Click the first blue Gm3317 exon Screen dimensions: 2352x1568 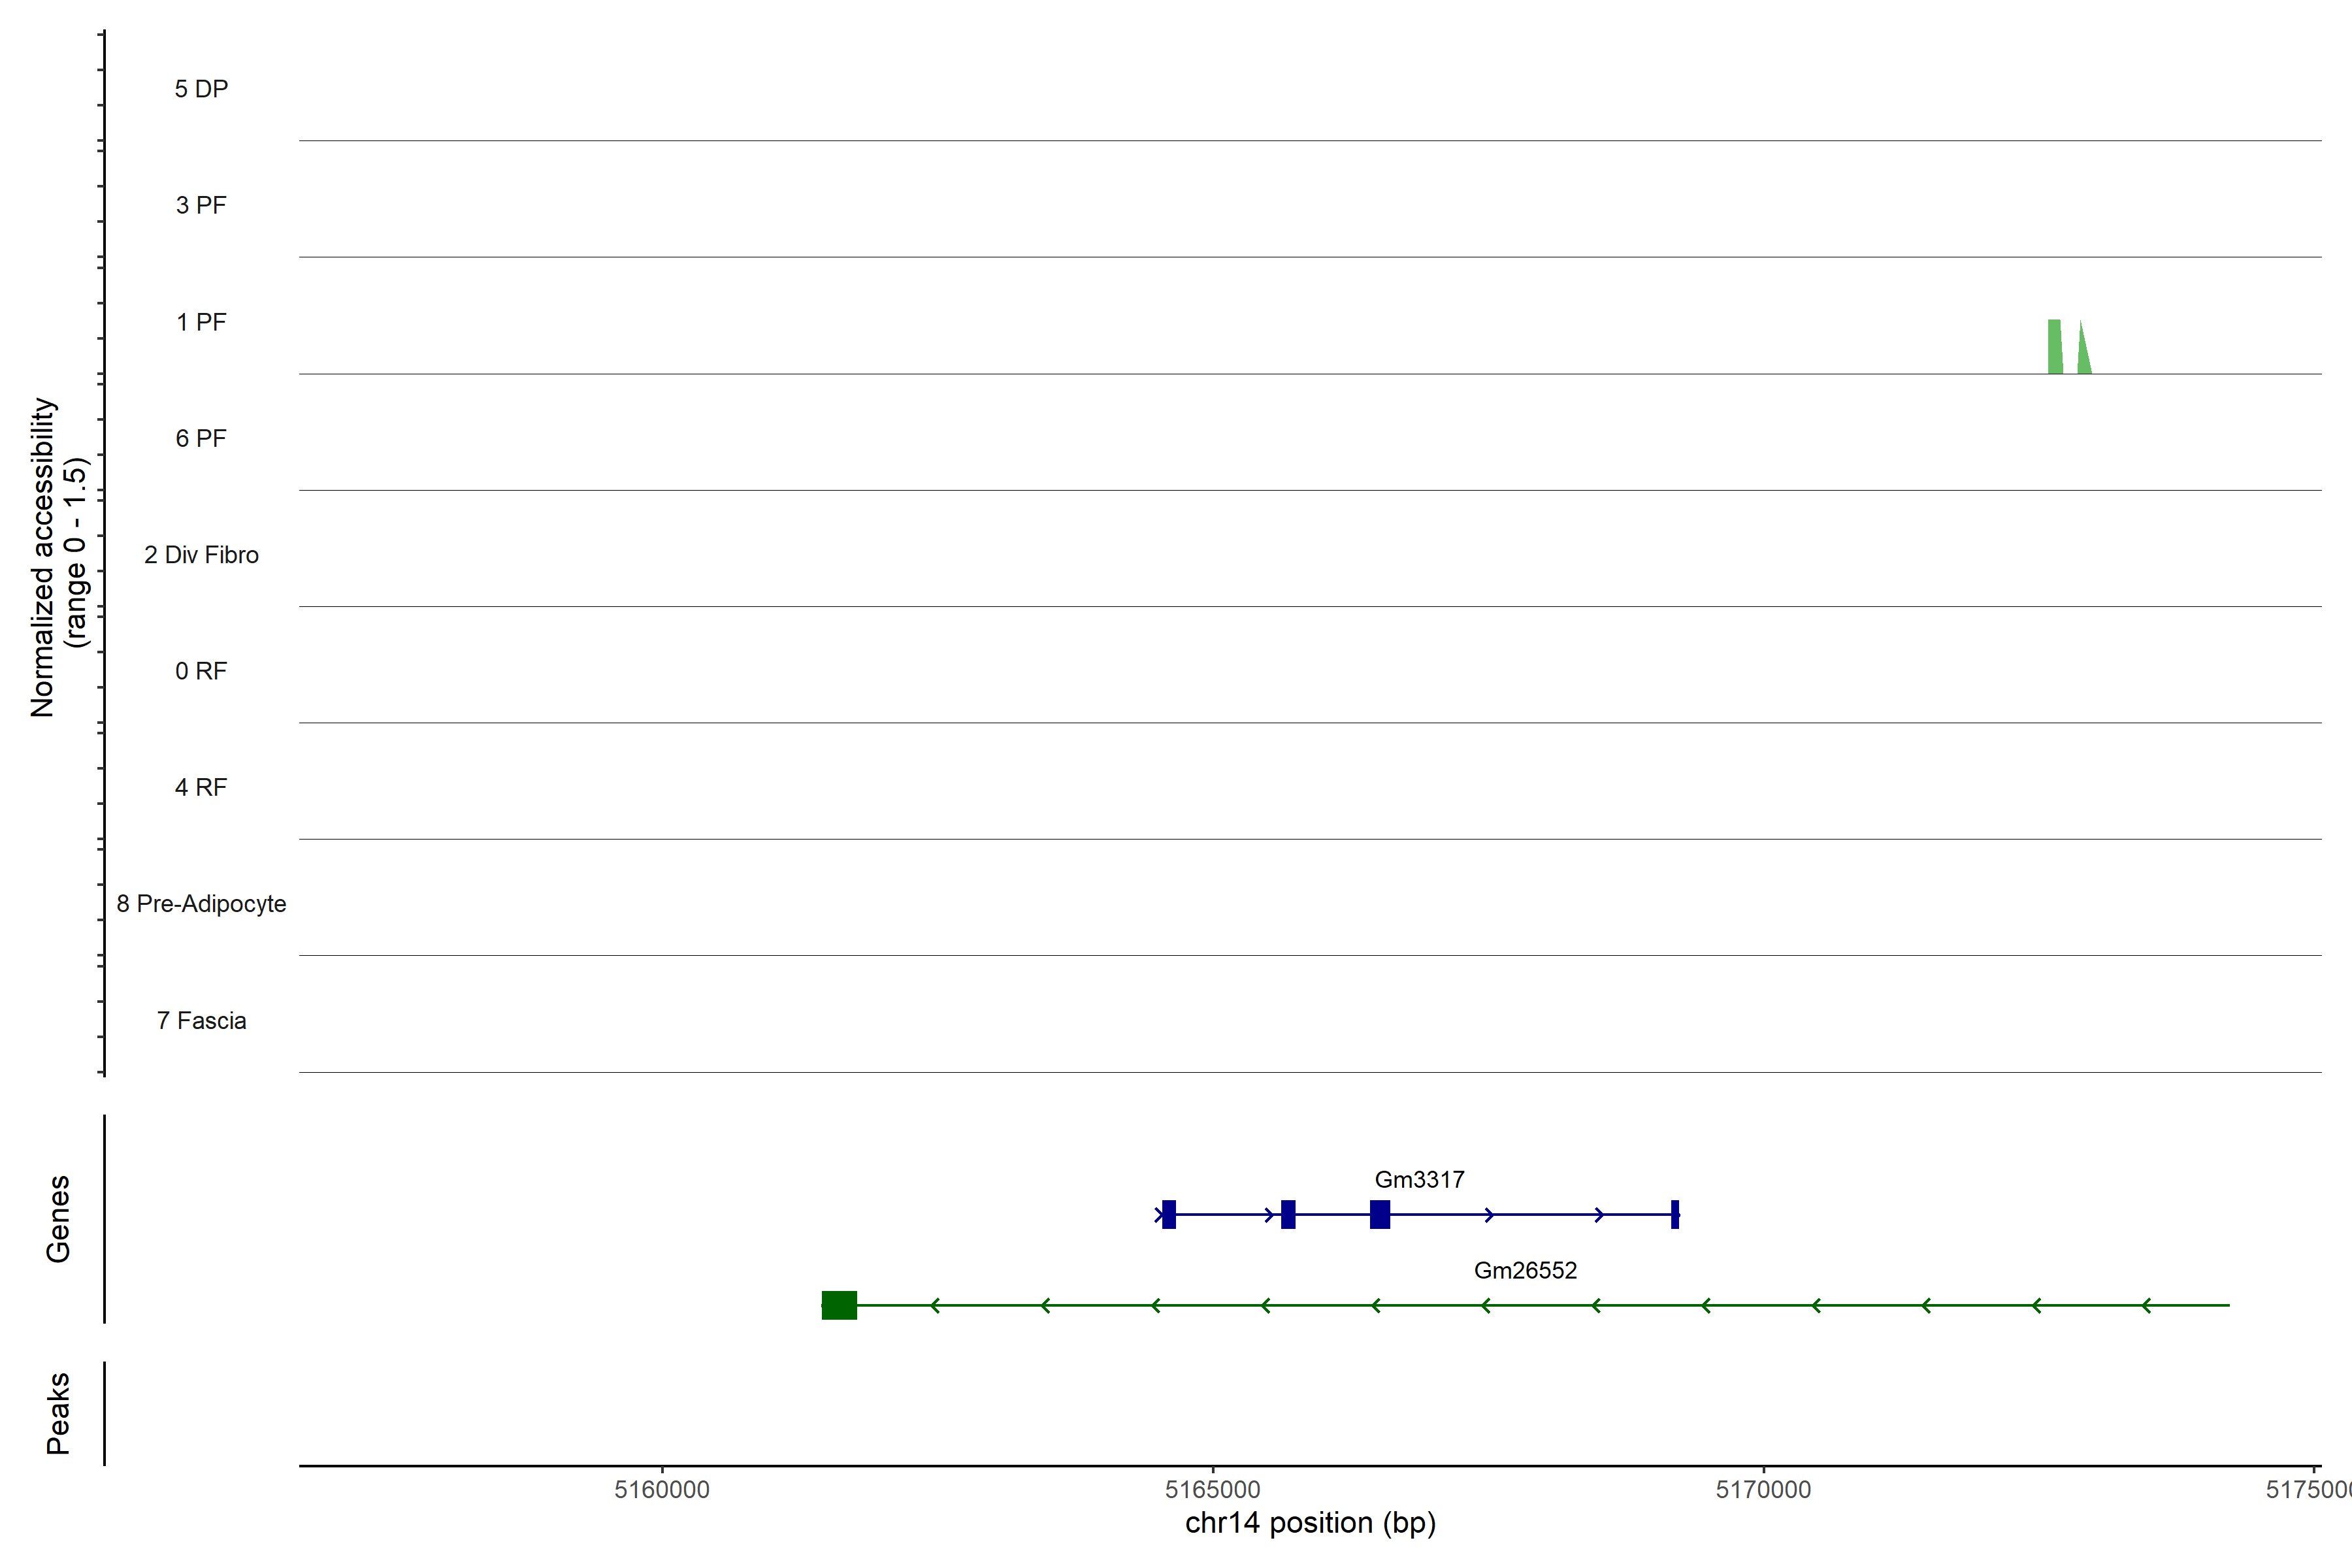1169,1214
